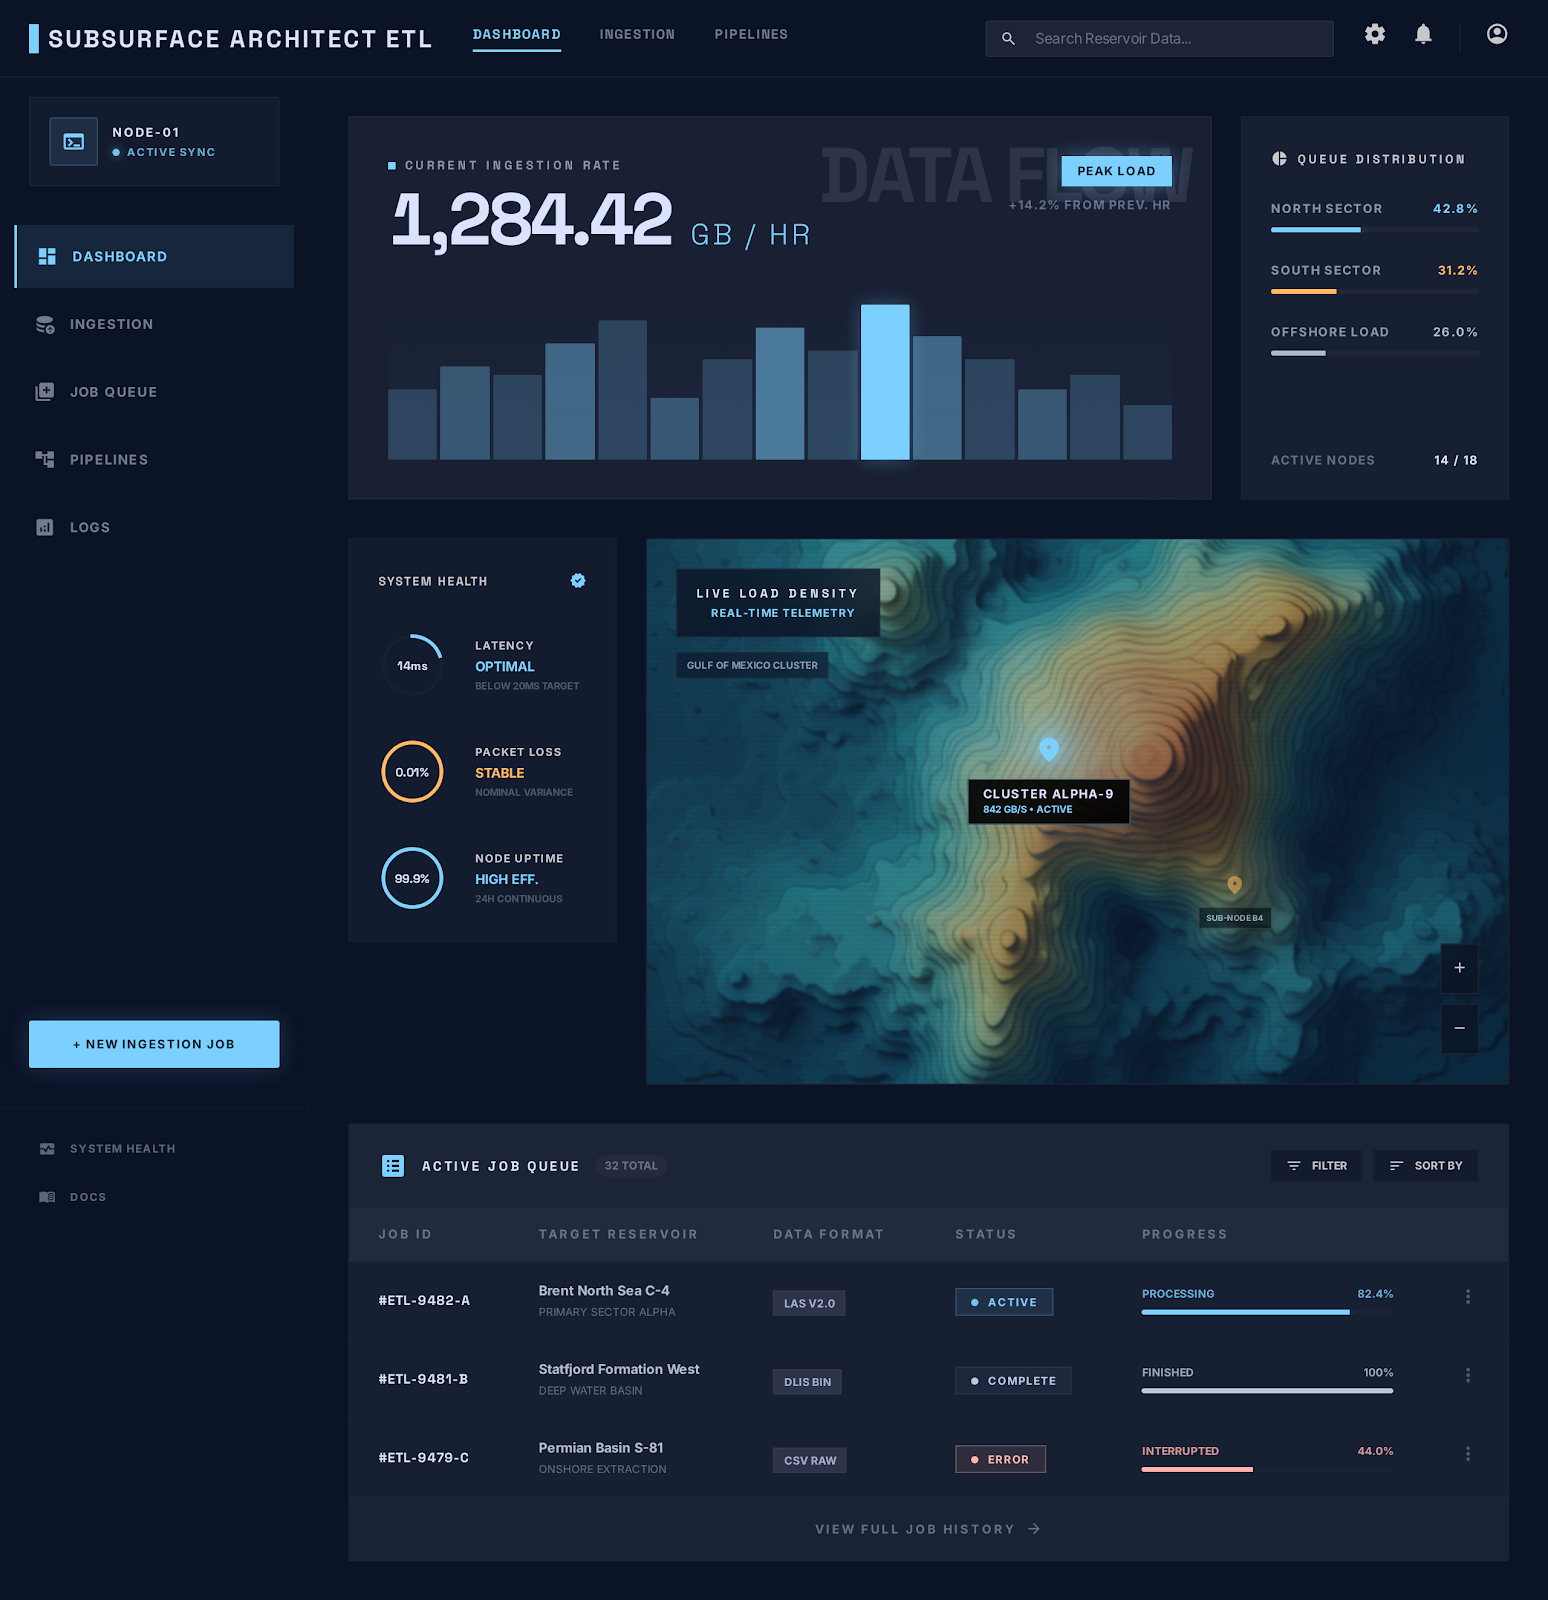Click Statfjord Formation West reservoir name
The width and height of the screenshot is (1548, 1600).
click(619, 1369)
